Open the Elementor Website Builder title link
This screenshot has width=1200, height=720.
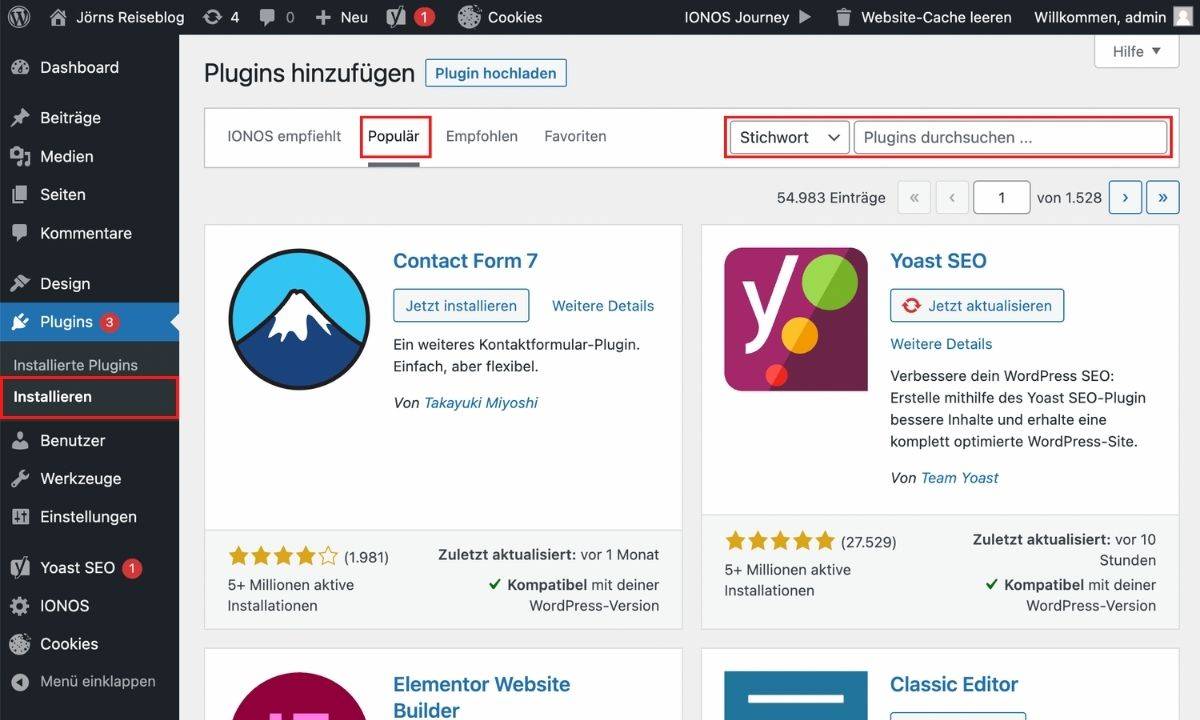point(481,697)
